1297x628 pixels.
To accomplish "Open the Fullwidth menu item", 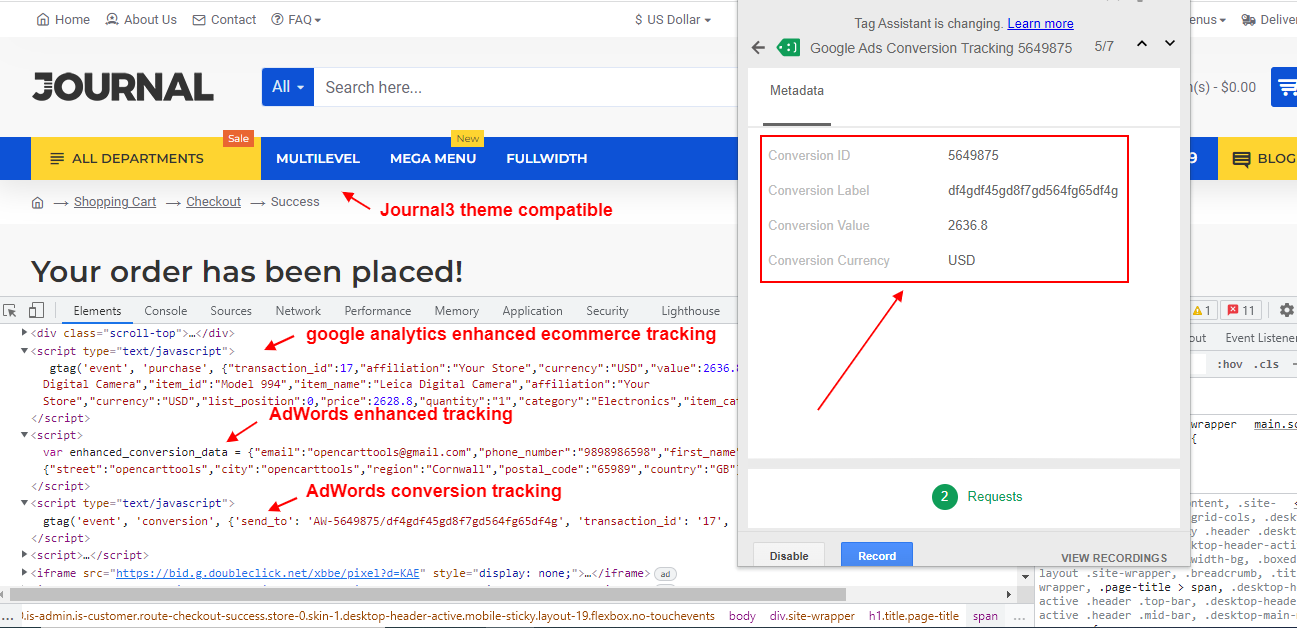I will click(547, 159).
